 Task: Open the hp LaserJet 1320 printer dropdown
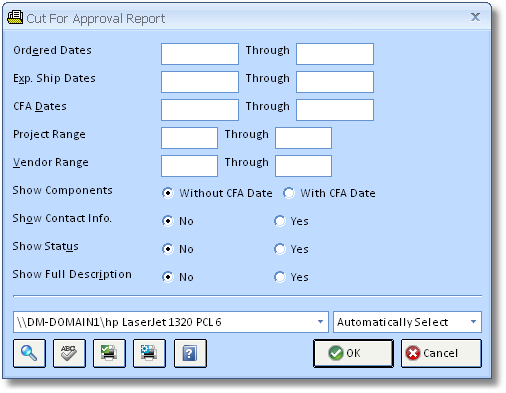click(320, 322)
